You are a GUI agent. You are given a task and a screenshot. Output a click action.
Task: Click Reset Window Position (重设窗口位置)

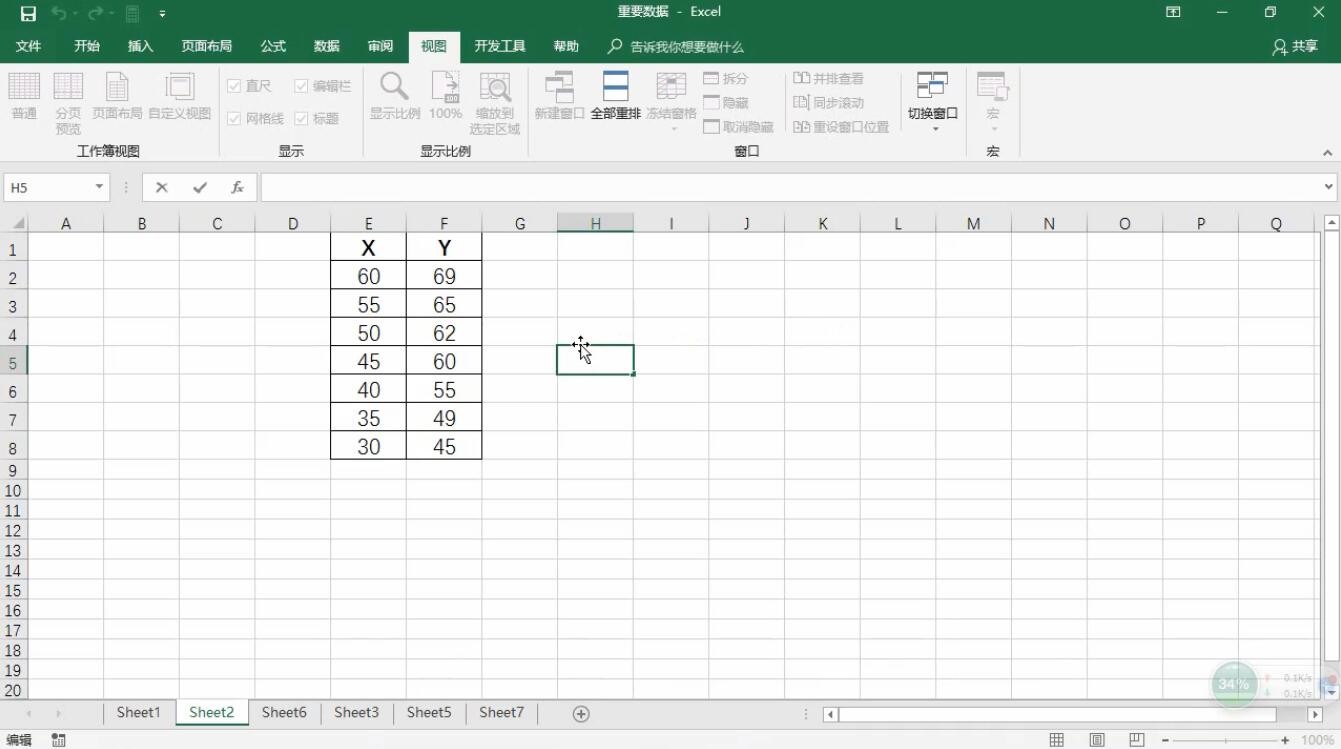pos(841,127)
